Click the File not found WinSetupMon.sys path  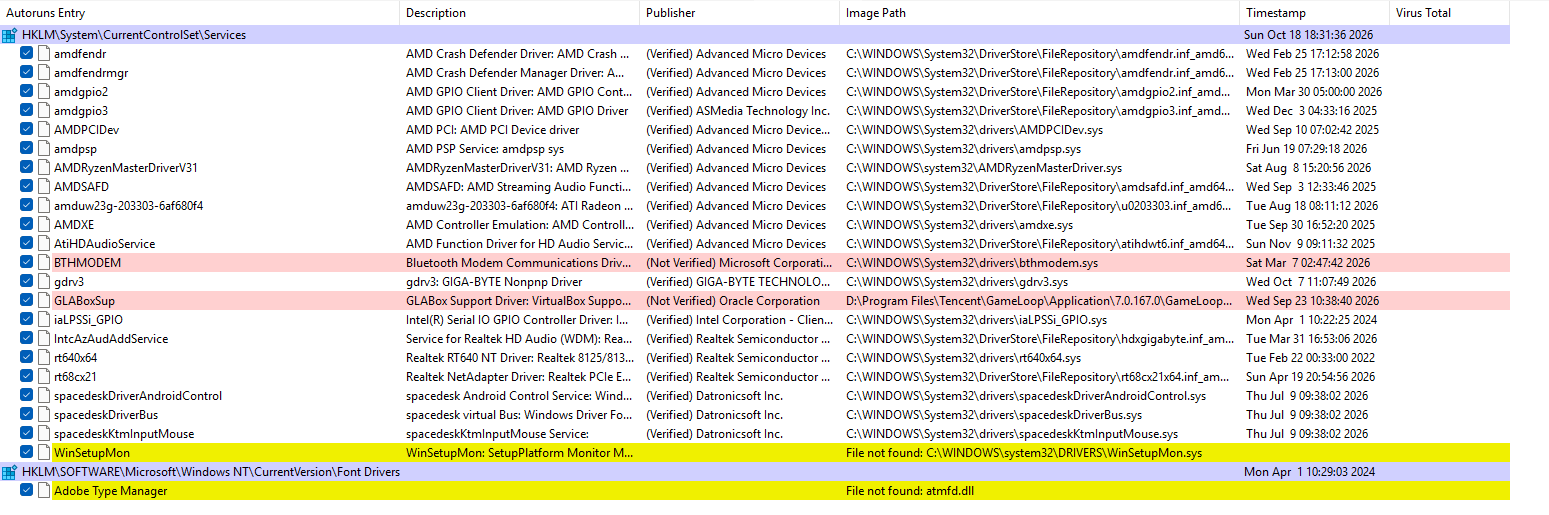1024,453
